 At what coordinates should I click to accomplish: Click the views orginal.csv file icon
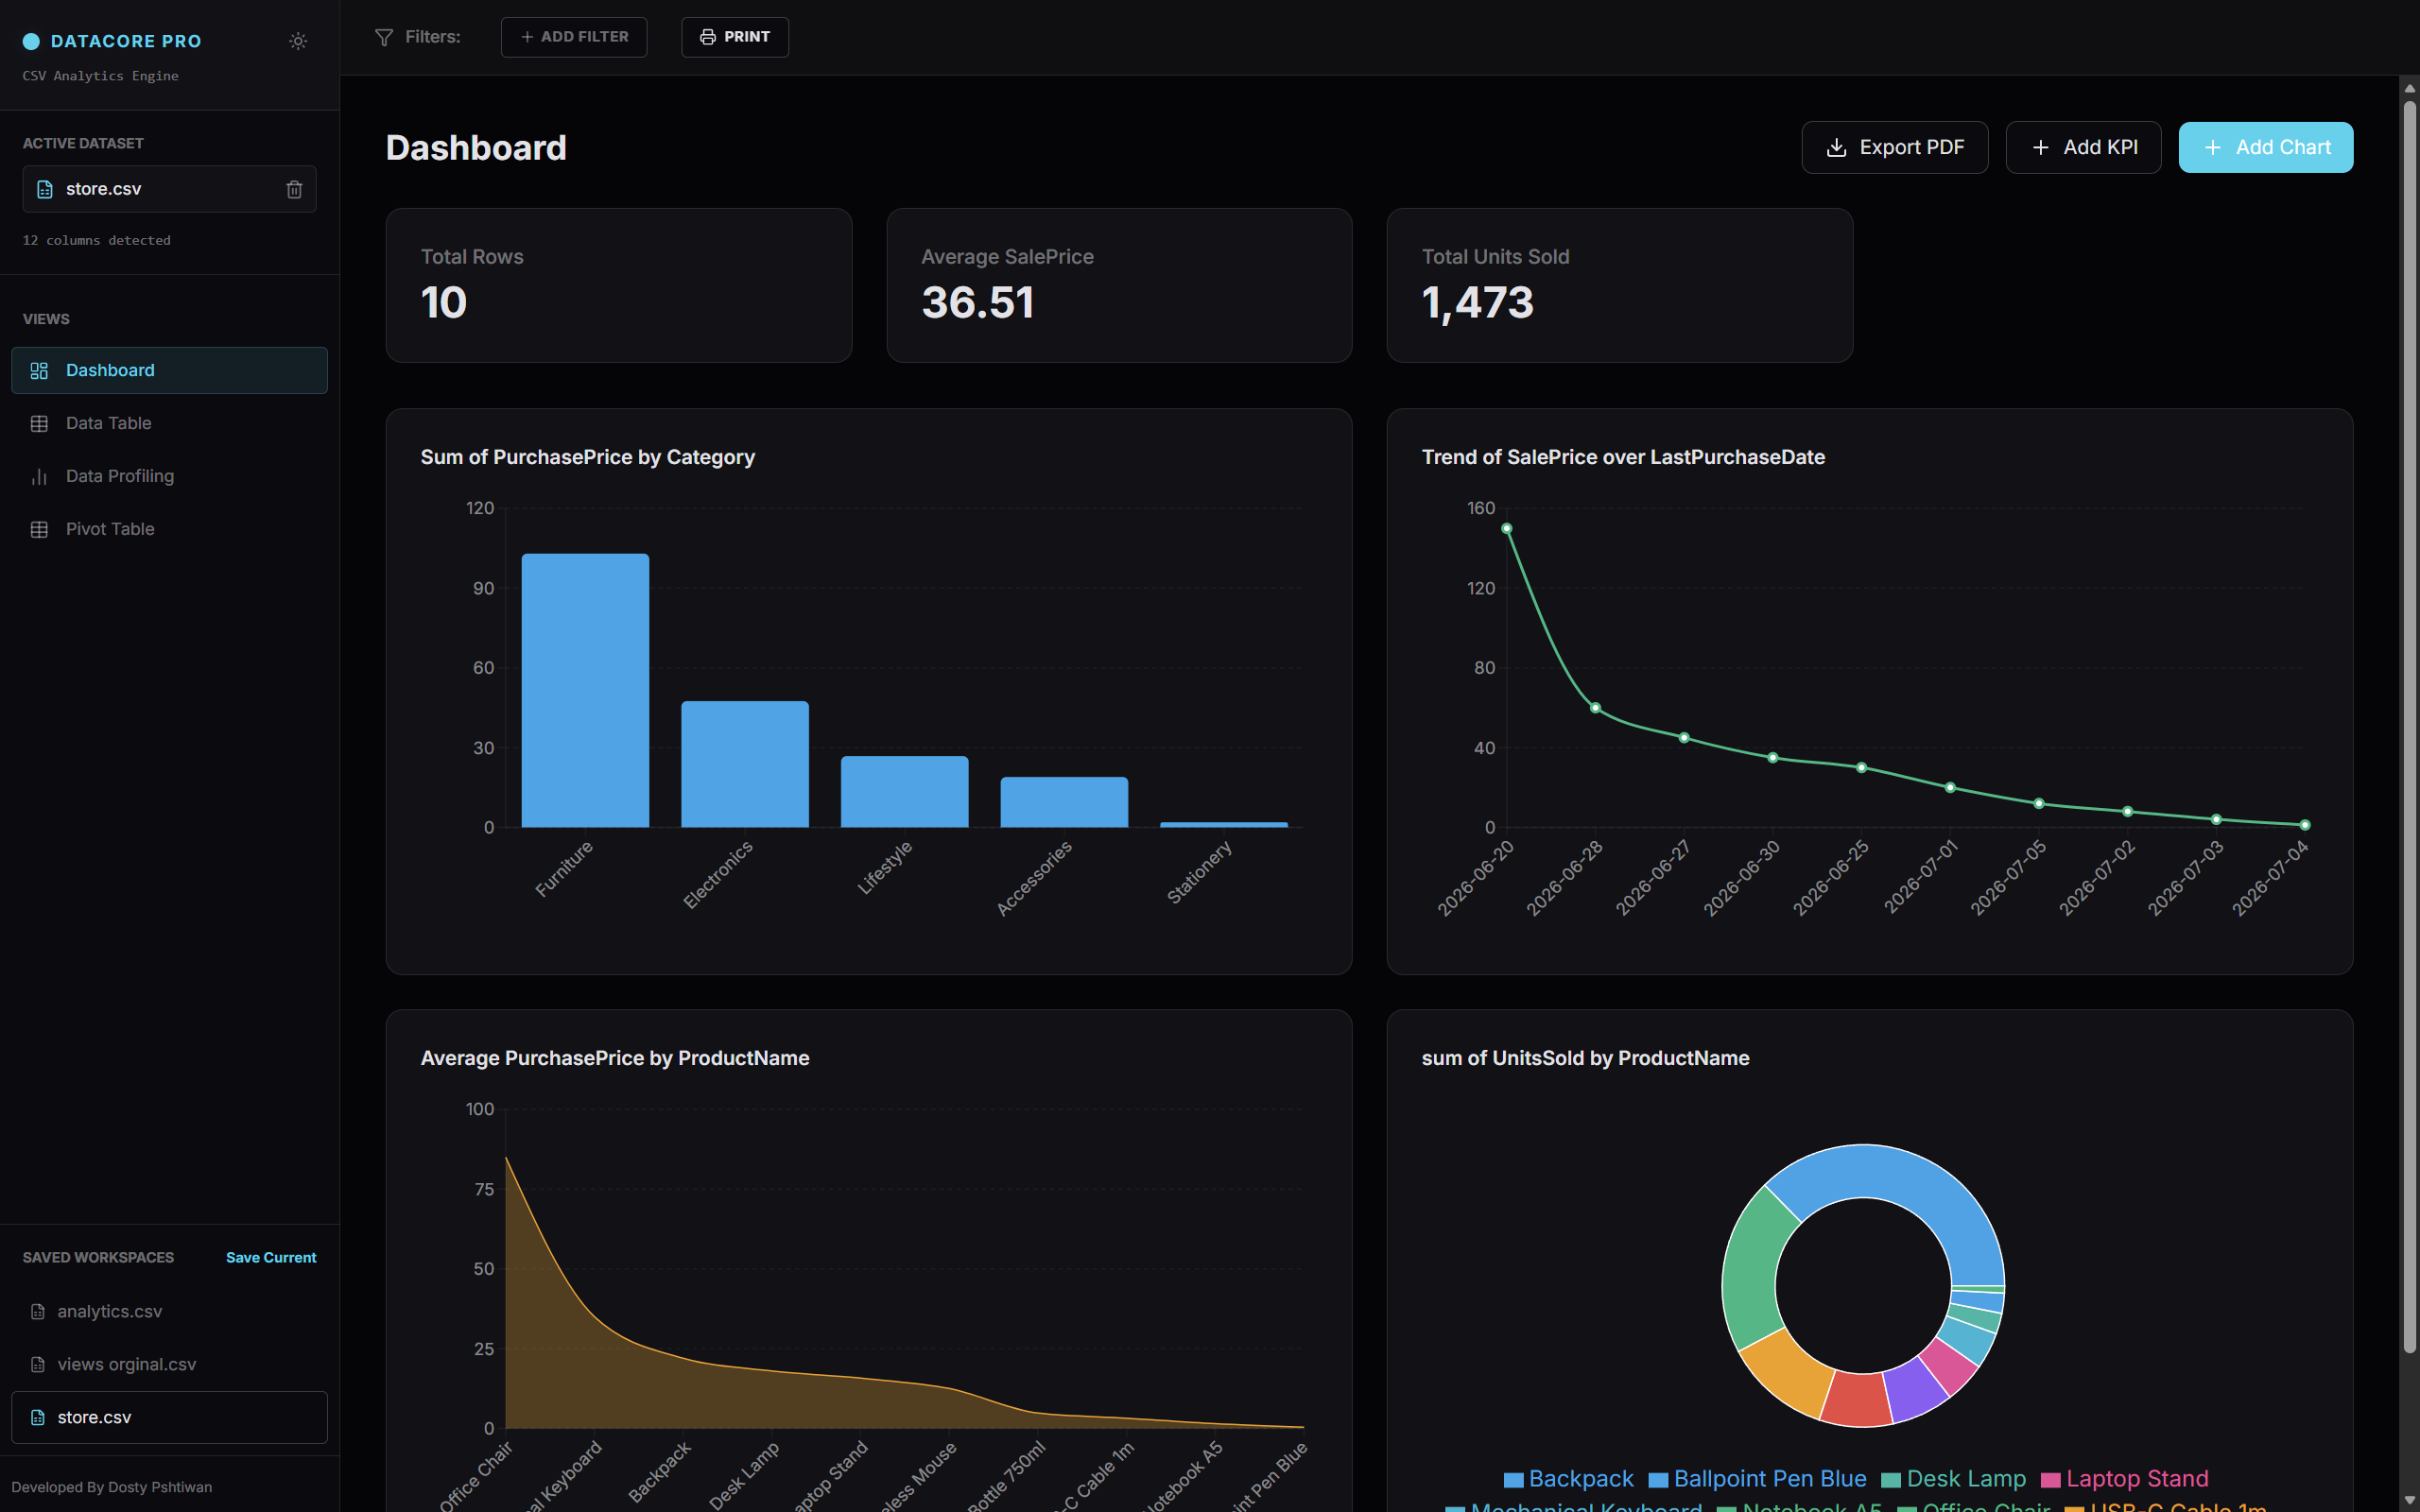pos(38,1364)
